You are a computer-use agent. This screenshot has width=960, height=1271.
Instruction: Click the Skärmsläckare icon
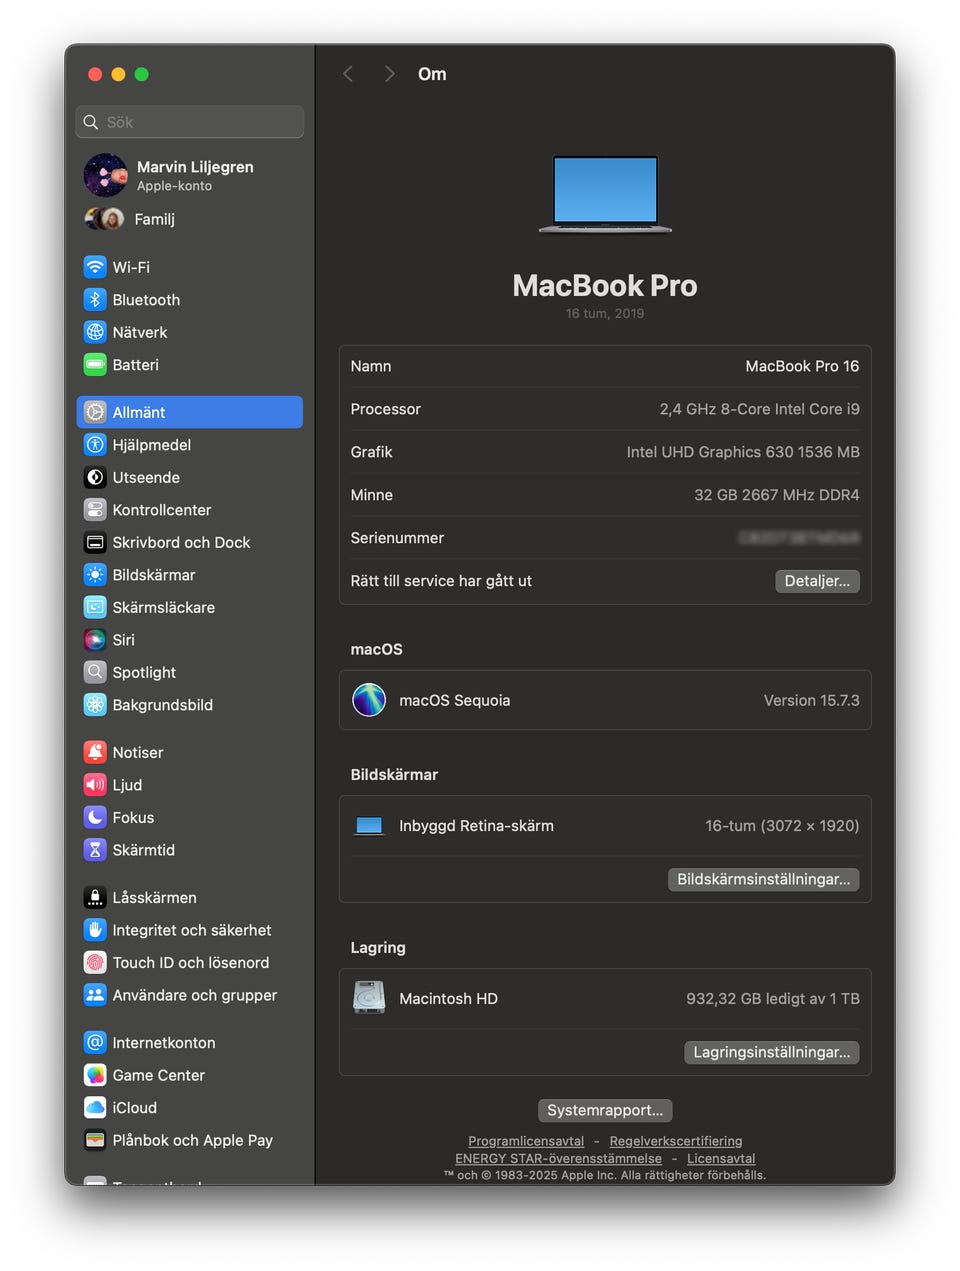point(95,607)
